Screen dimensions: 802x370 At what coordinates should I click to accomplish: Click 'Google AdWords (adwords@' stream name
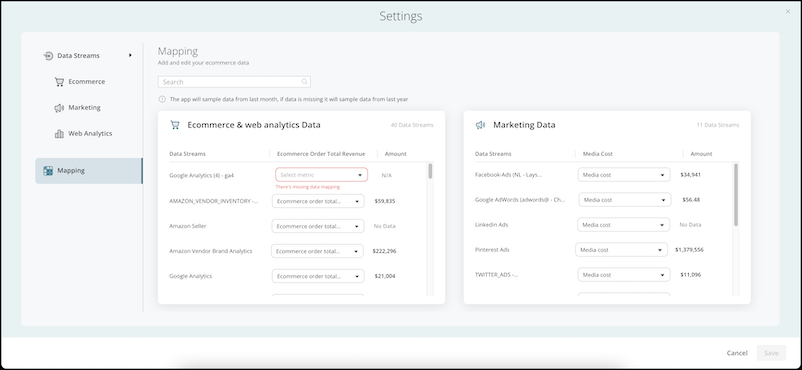click(x=520, y=200)
